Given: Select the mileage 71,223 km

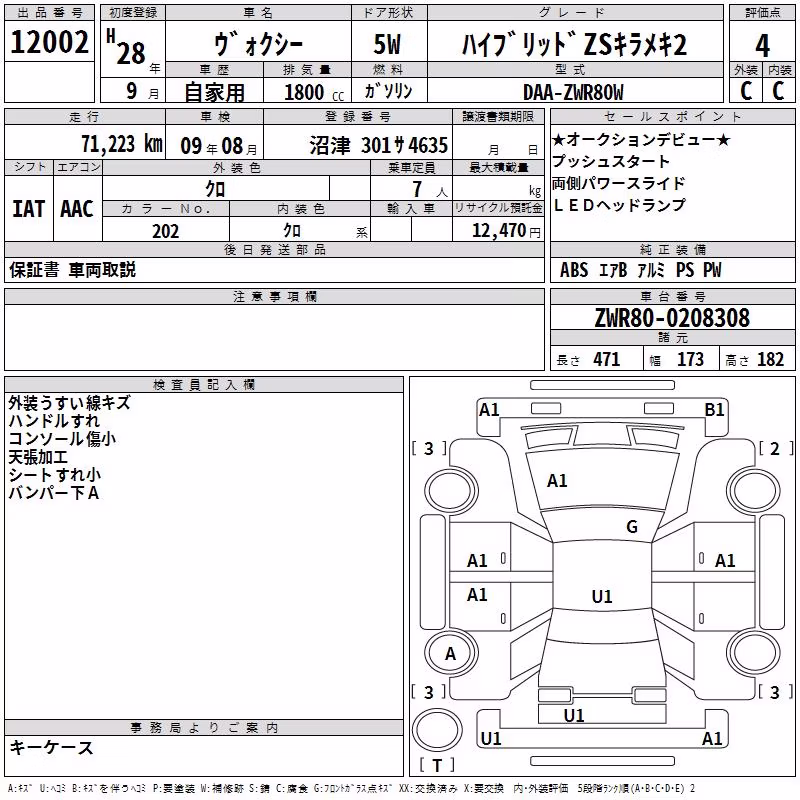Looking at the screenshot, I should click(x=122, y=144).
